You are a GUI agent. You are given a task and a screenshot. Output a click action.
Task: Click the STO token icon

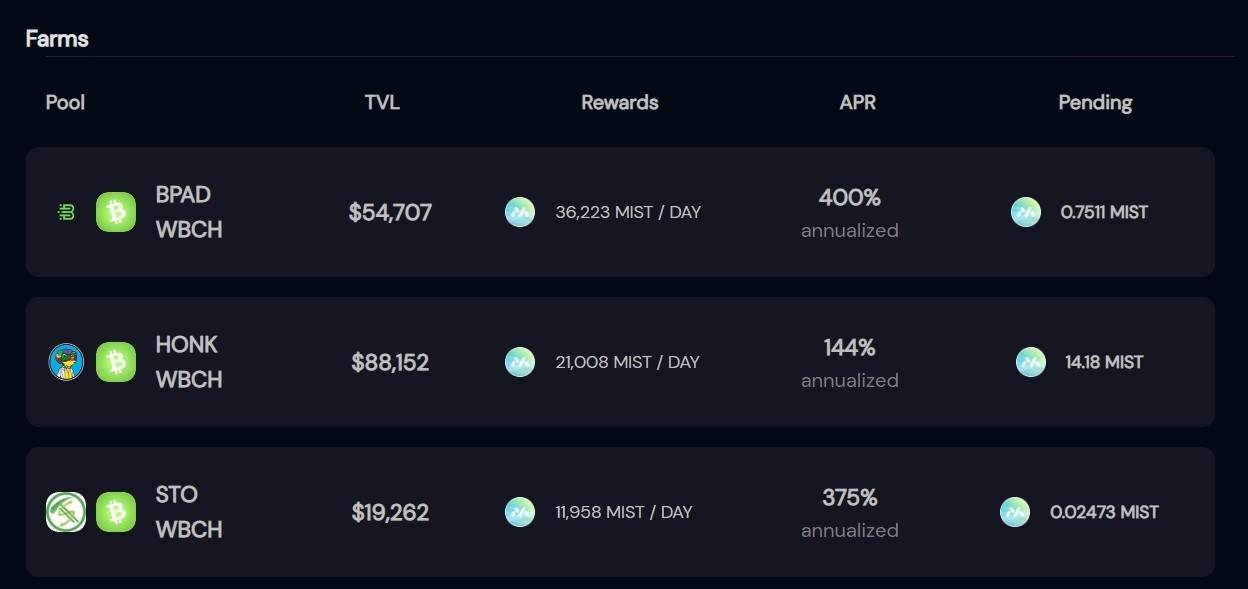coord(66,512)
